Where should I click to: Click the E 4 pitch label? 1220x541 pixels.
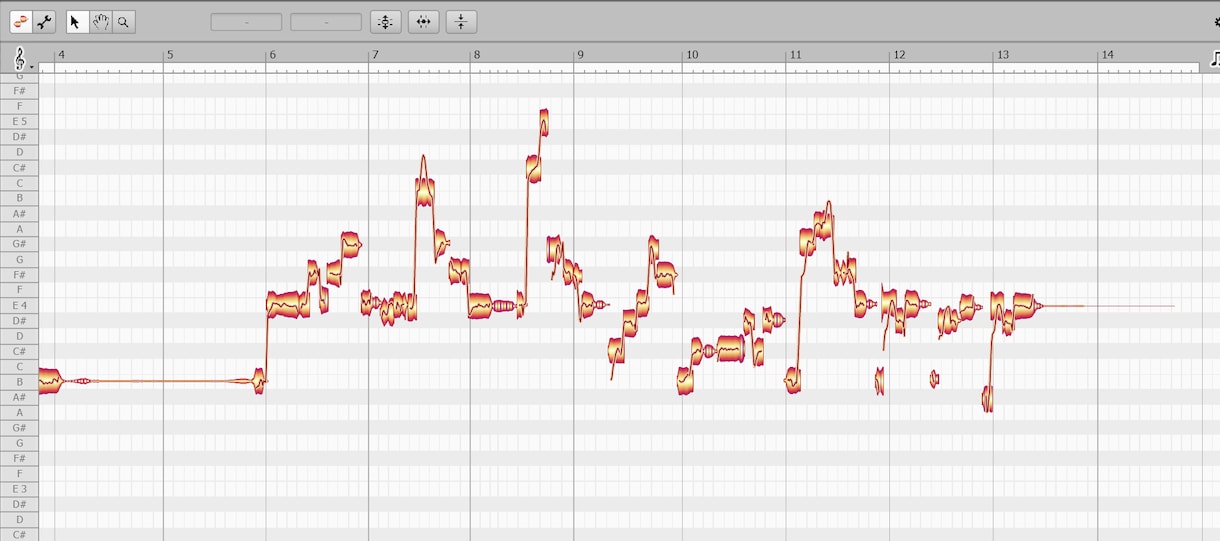[19, 305]
